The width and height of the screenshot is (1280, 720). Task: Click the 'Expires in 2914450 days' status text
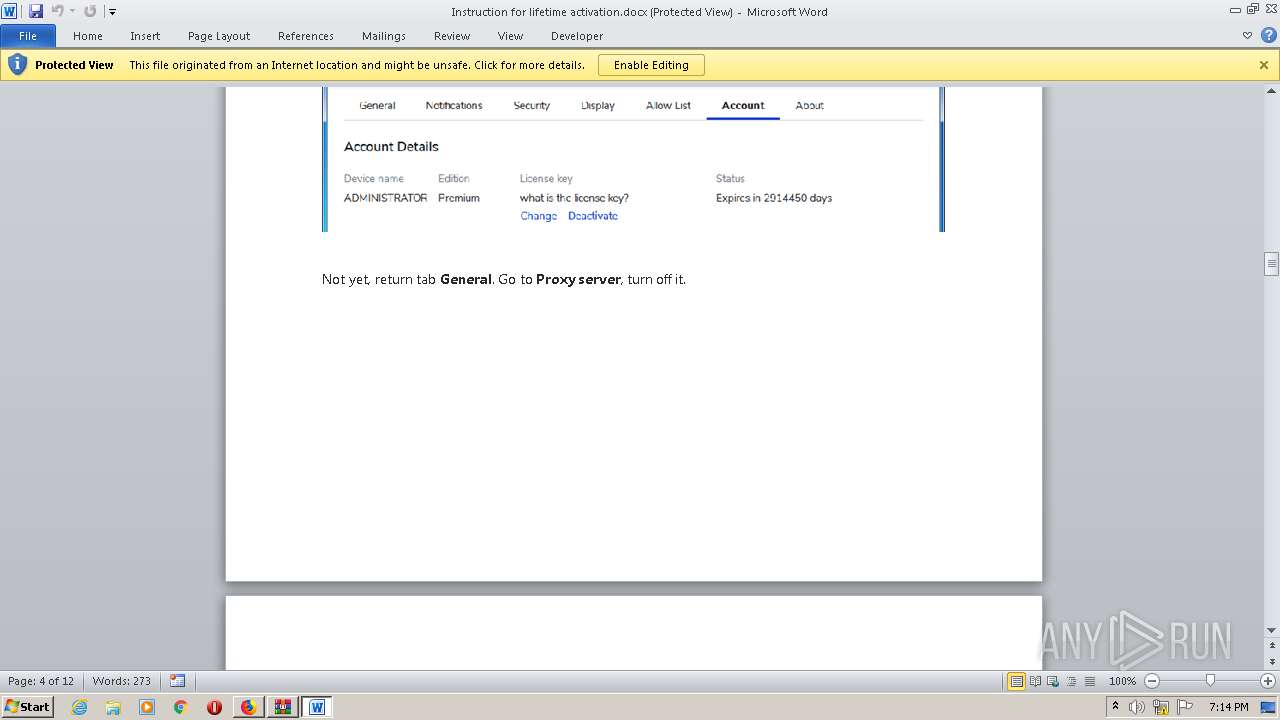coord(774,198)
